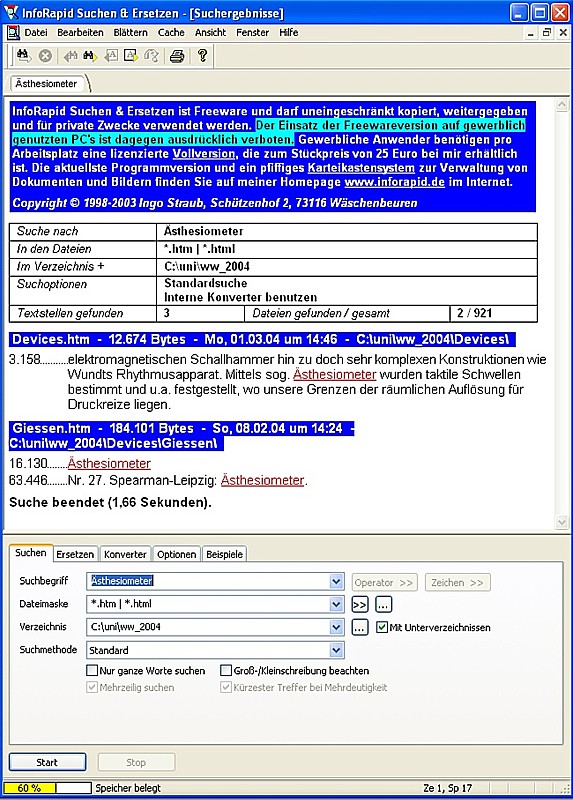
Task: Click the Operator >> button
Action: point(385,582)
